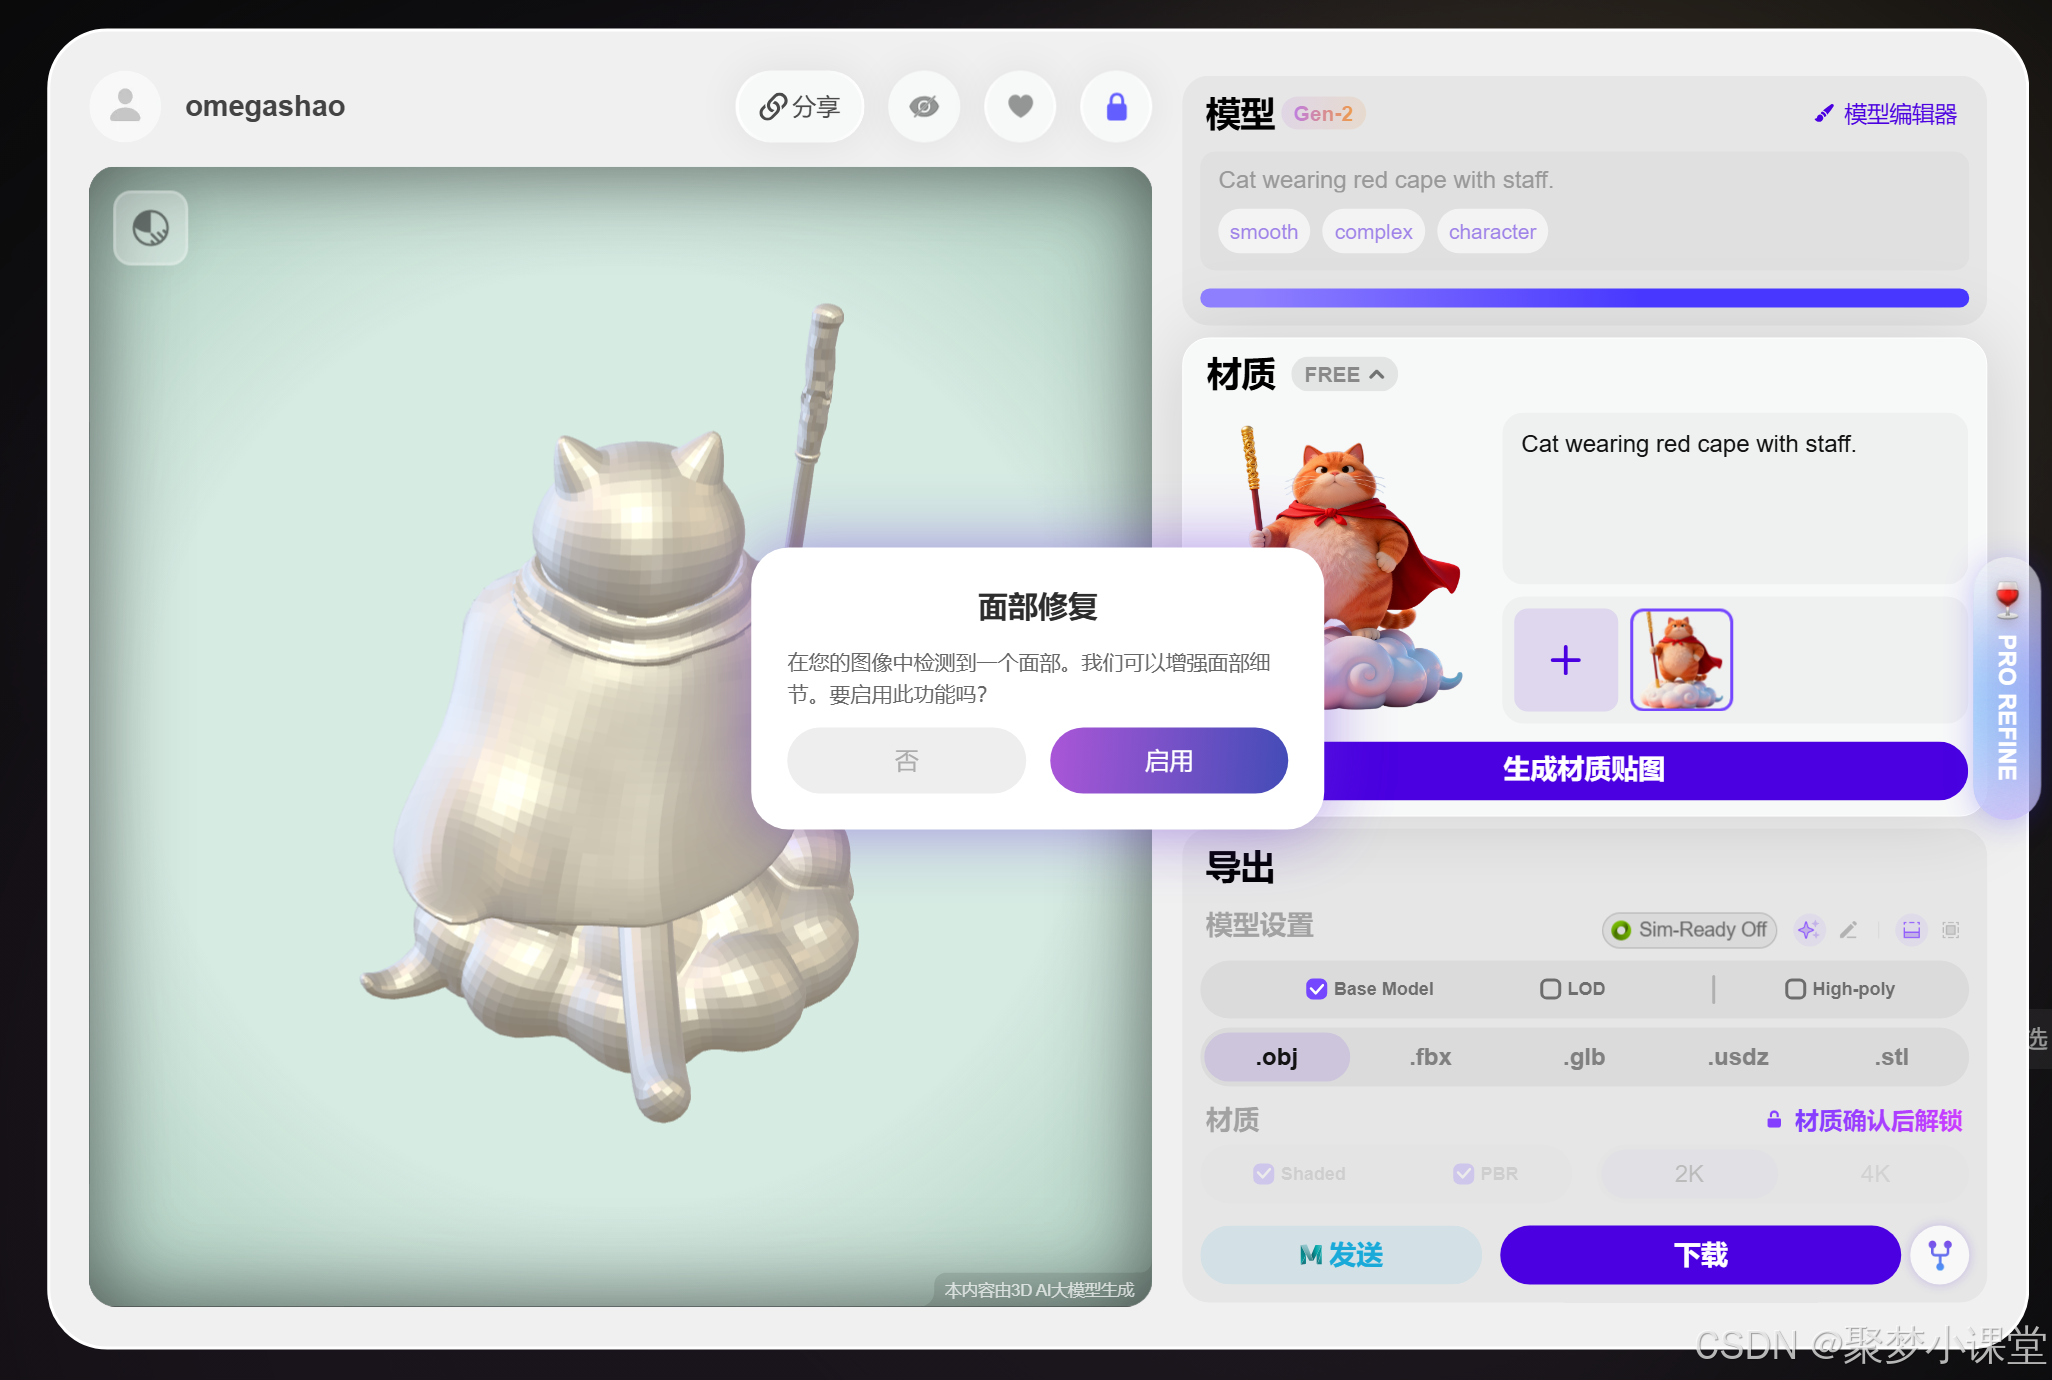Click the bottom pivot alignment icon

tap(1911, 930)
